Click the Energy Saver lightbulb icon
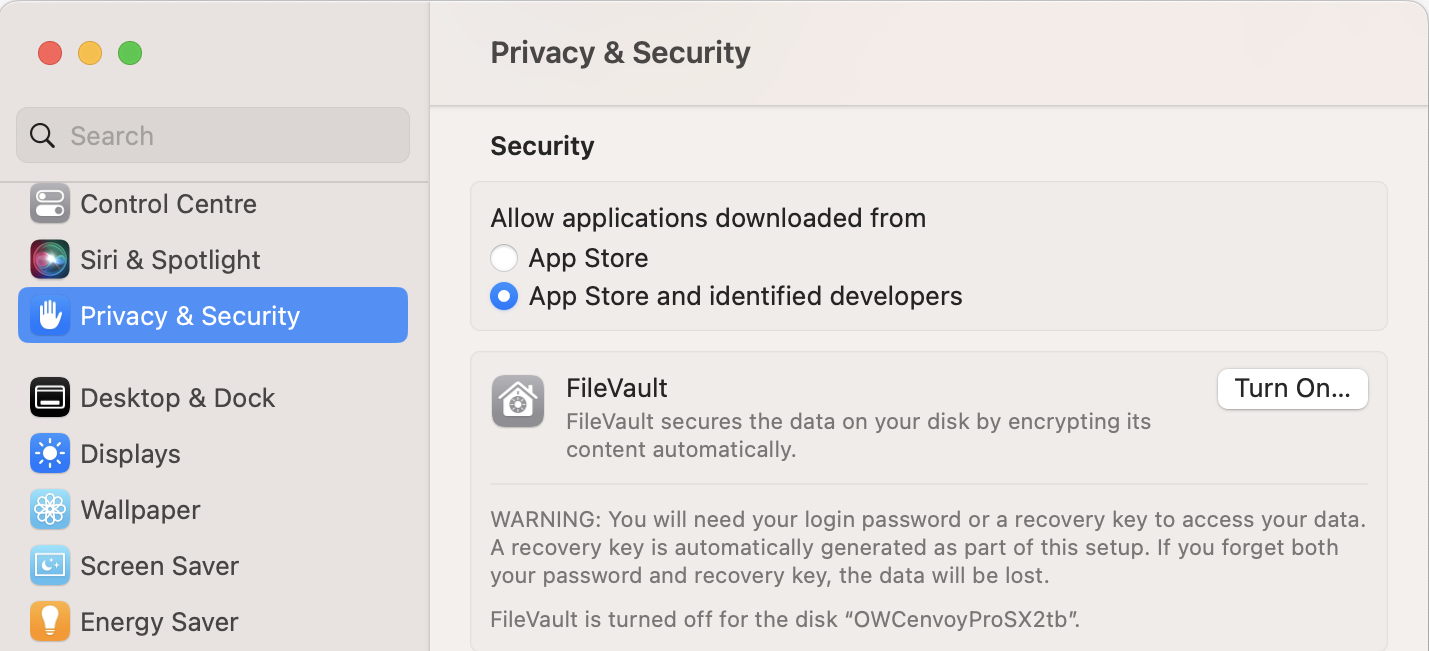Image resolution: width=1429 pixels, height=651 pixels. [50, 622]
